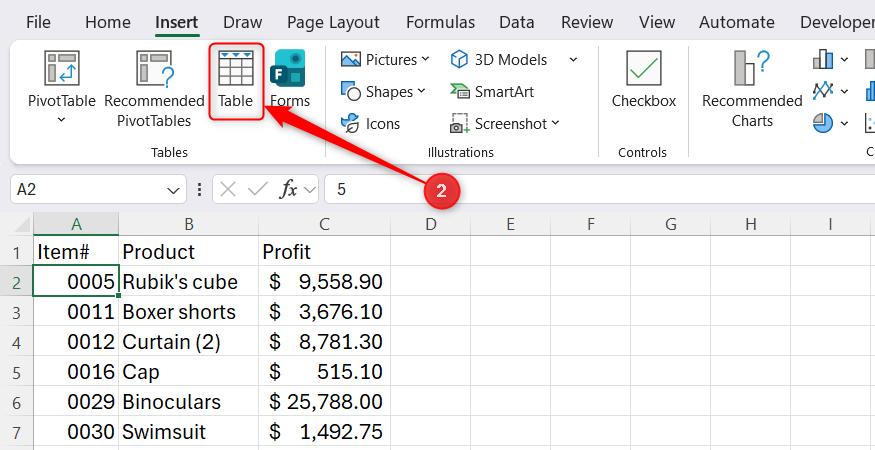Expand the Name Box dropdown
875x450 pixels.
click(x=173, y=190)
